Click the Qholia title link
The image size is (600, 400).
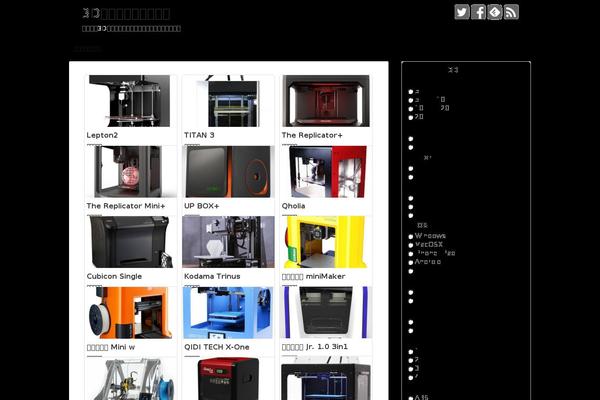(x=293, y=206)
